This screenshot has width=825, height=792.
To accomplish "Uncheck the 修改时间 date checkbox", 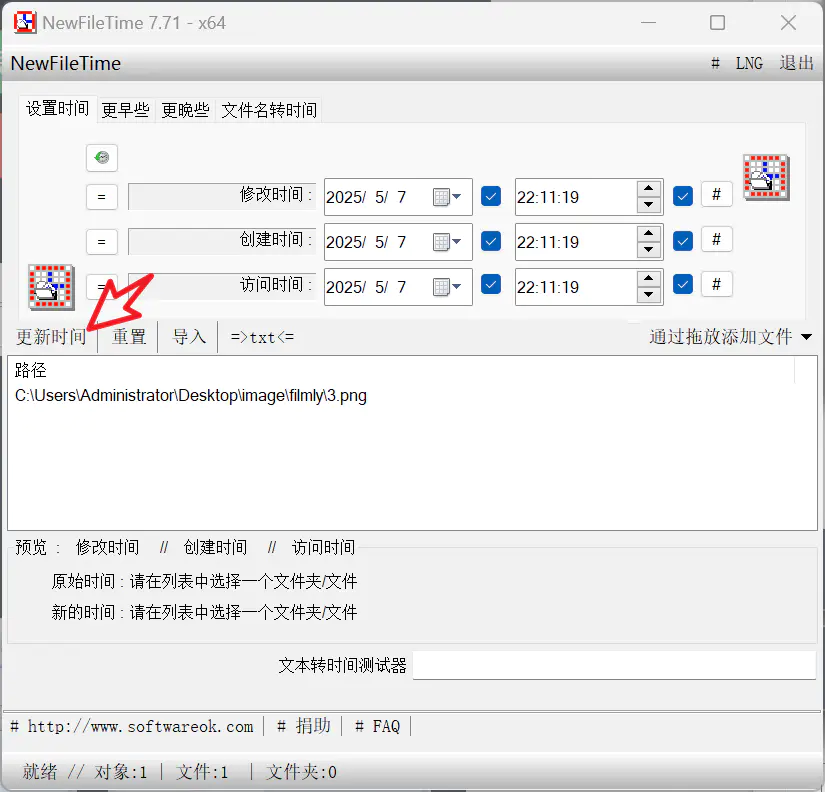I will (491, 196).
